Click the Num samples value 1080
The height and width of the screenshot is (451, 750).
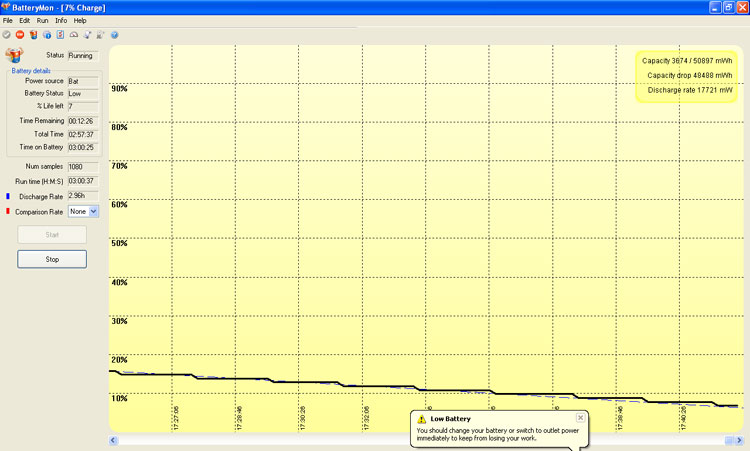point(83,167)
